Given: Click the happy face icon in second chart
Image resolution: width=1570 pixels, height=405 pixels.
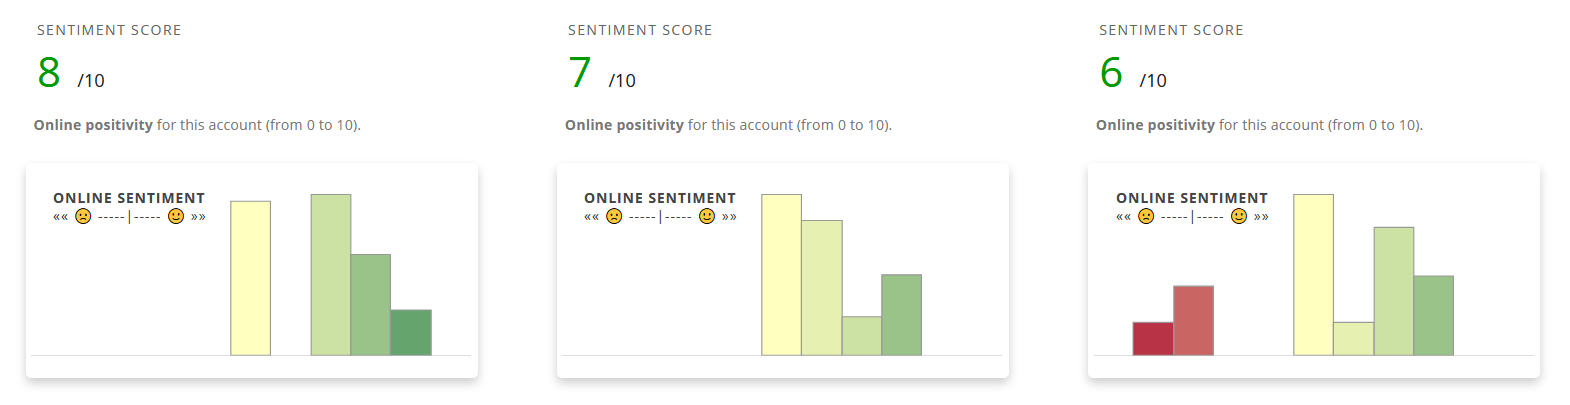Looking at the screenshot, I should tap(707, 216).
